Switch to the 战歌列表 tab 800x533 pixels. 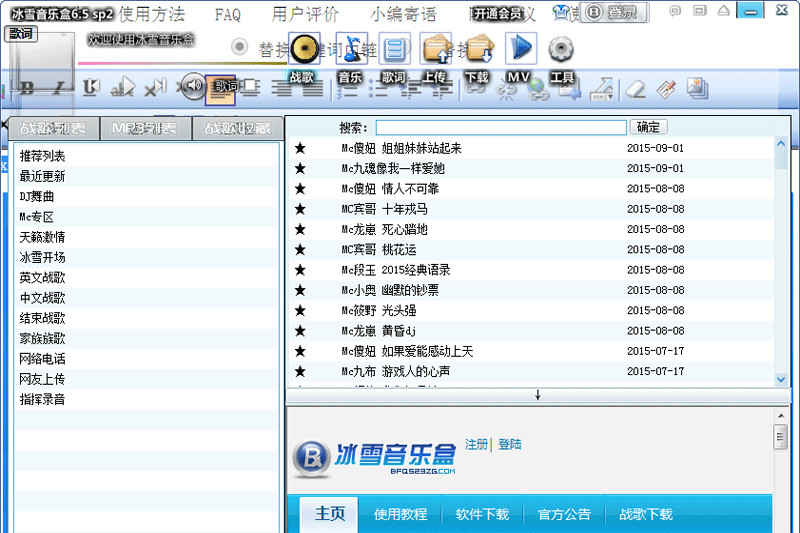point(54,128)
